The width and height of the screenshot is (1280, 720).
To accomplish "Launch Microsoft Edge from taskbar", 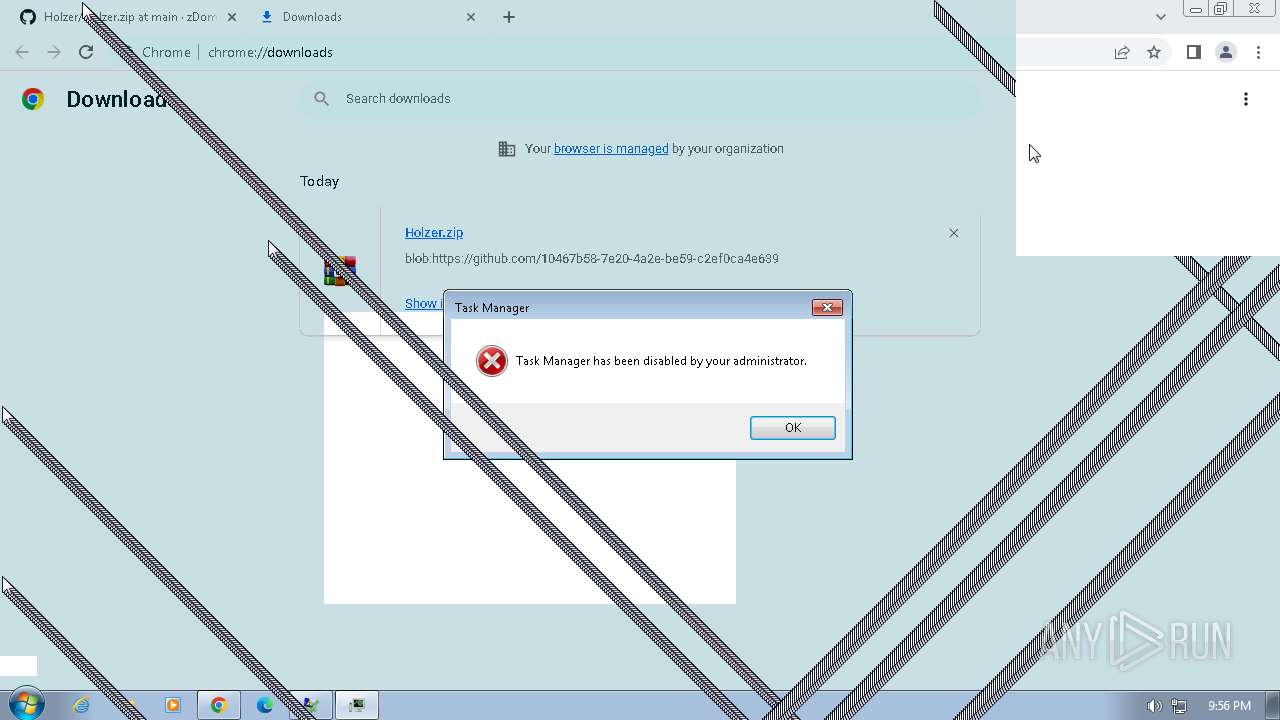I will click(x=265, y=705).
